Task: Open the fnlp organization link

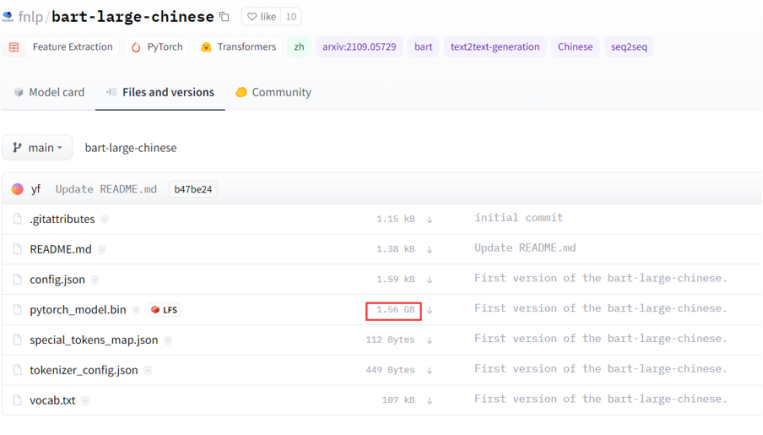Action: pos(31,17)
